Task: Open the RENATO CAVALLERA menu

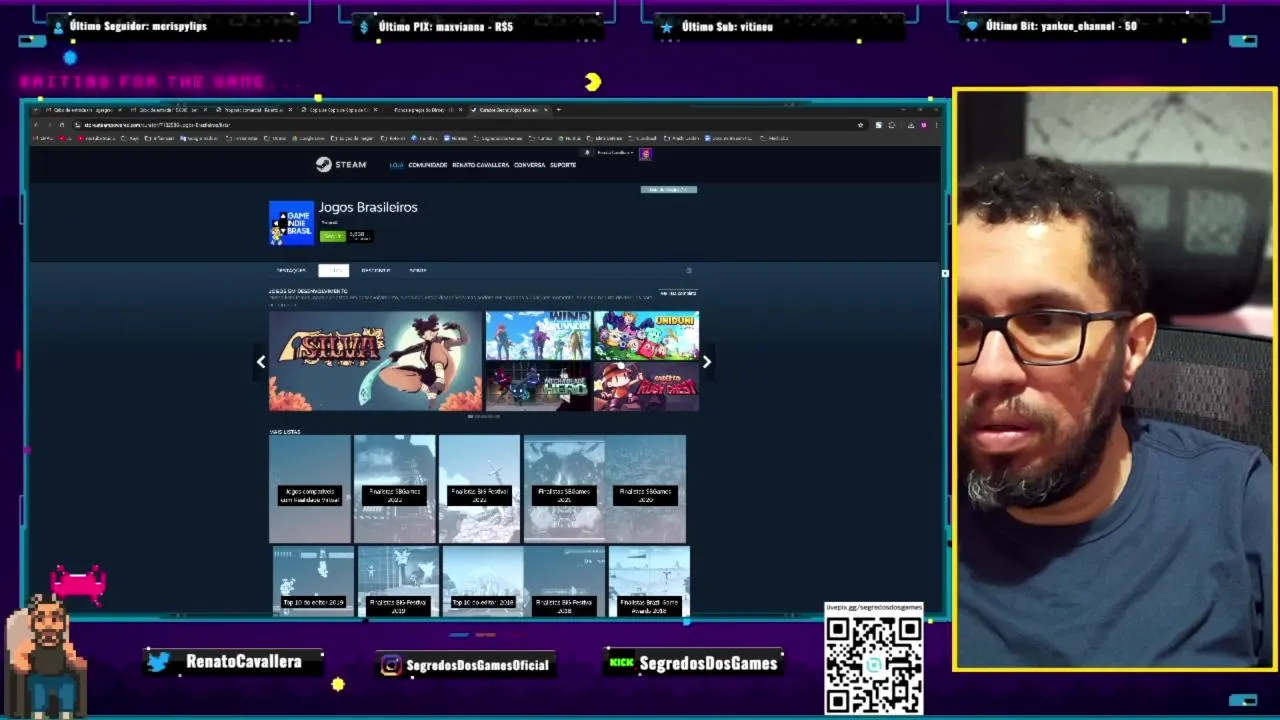Action: click(481, 165)
